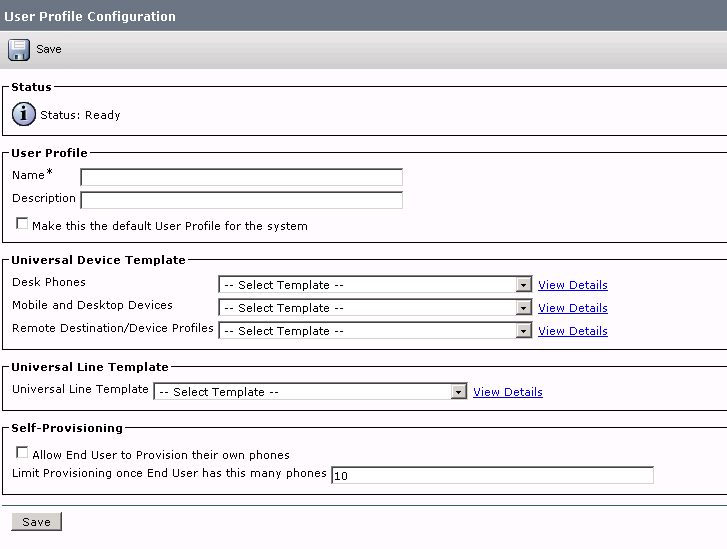Click the floppy disk Save icon in toolbar
The height and width of the screenshot is (549, 727).
point(19,50)
